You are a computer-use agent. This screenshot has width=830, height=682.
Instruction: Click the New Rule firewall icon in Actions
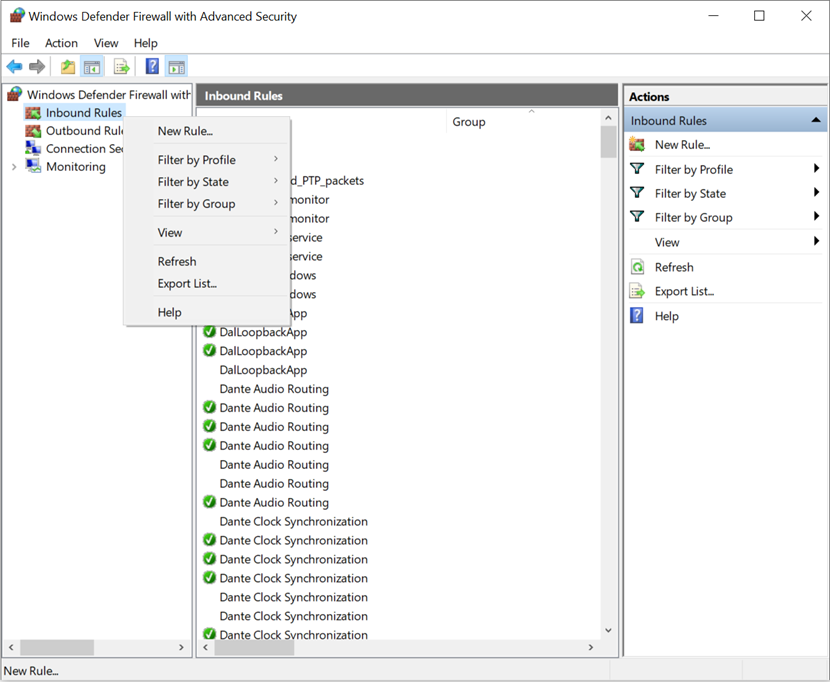637,145
